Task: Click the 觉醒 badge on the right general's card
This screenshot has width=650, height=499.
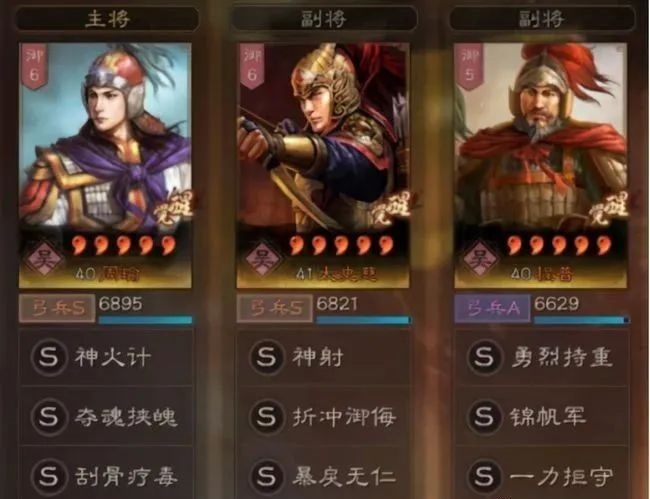Action: [x=609, y=209]
